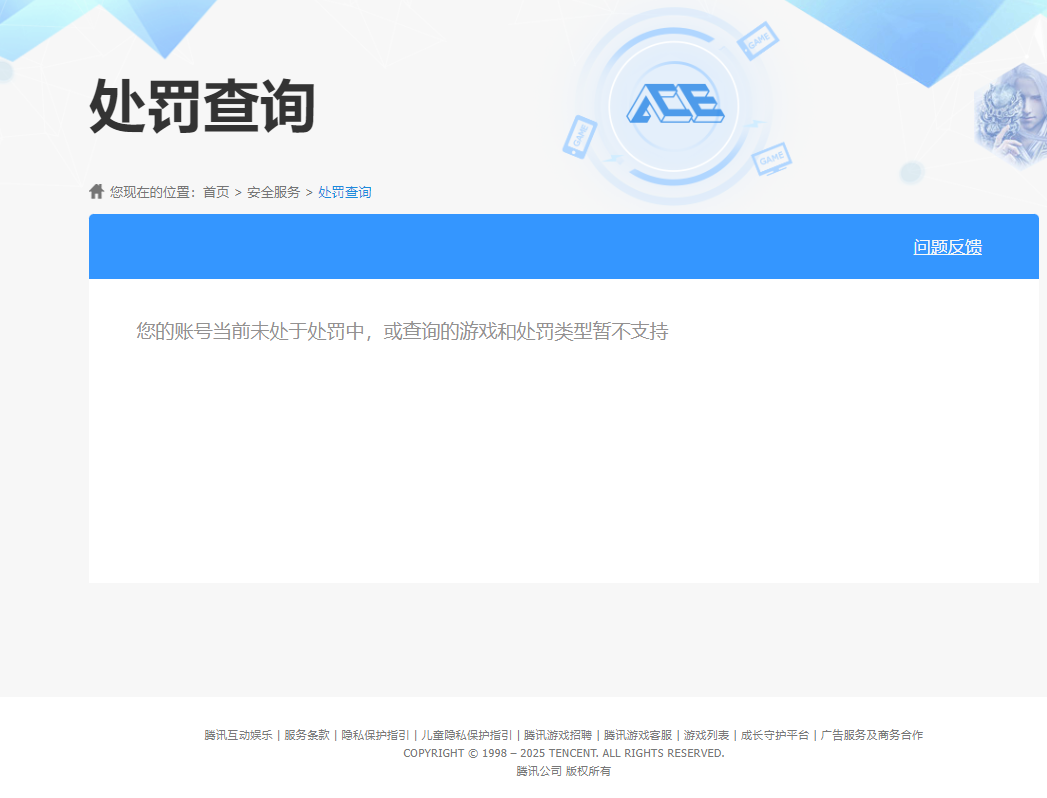
Task: Open the 问题反馈 feedback page
Action: [x=948, y=246]
